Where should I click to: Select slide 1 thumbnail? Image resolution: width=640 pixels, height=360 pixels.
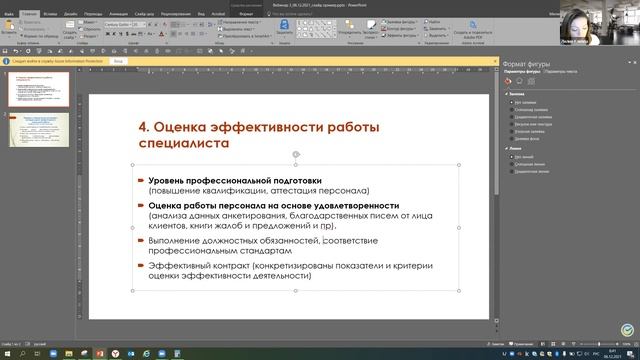(x=39, y=89)
